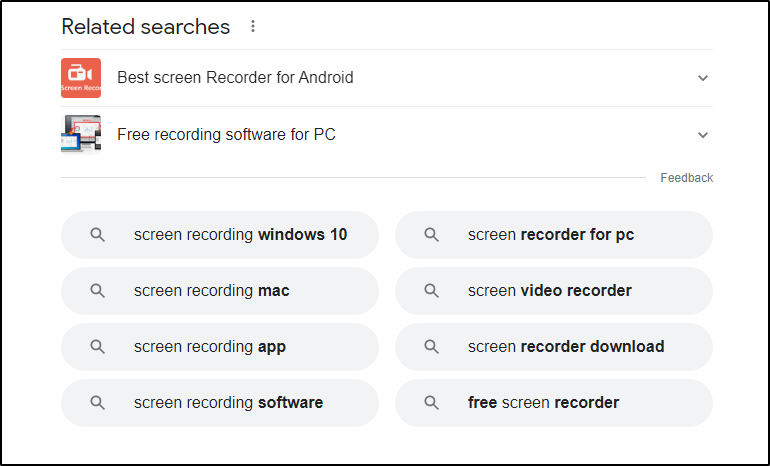Expand Best screen Recorder for Android chevron
Image resolution: width=770 pixels, height=466 pixels.
click(702, 78)
